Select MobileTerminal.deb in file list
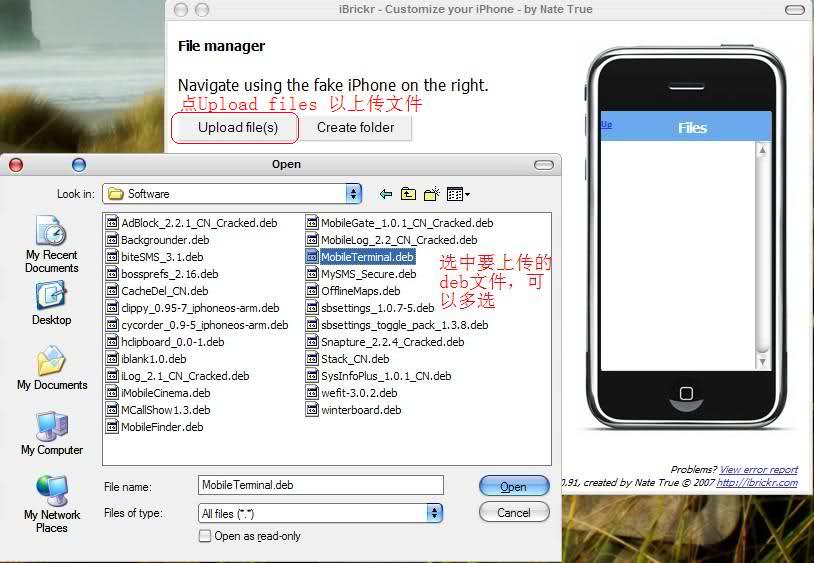814x563 pixels. point(361,257)
